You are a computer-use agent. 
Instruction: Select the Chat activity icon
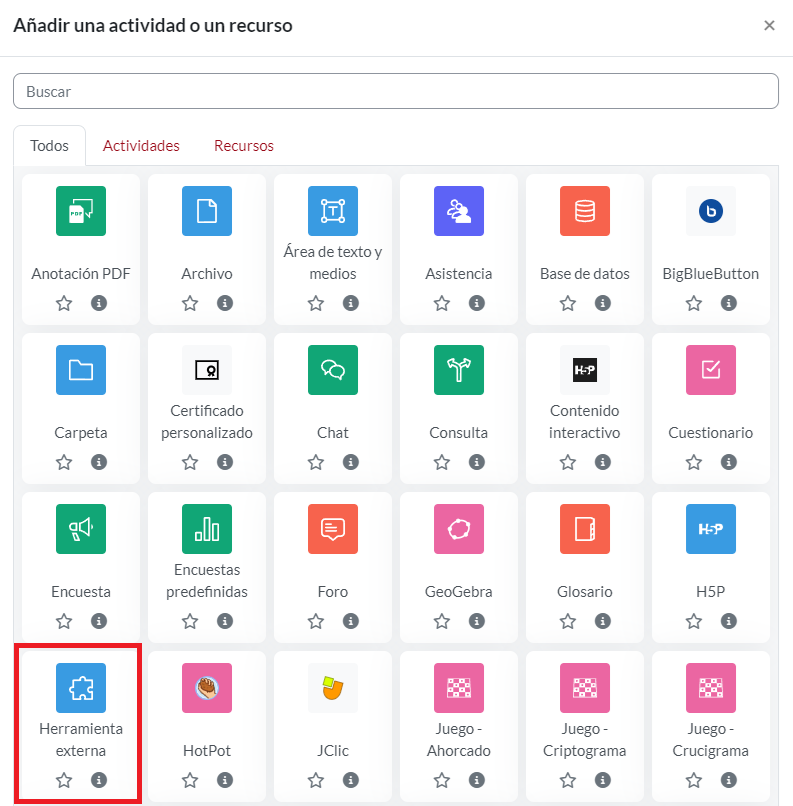point(333,370)
